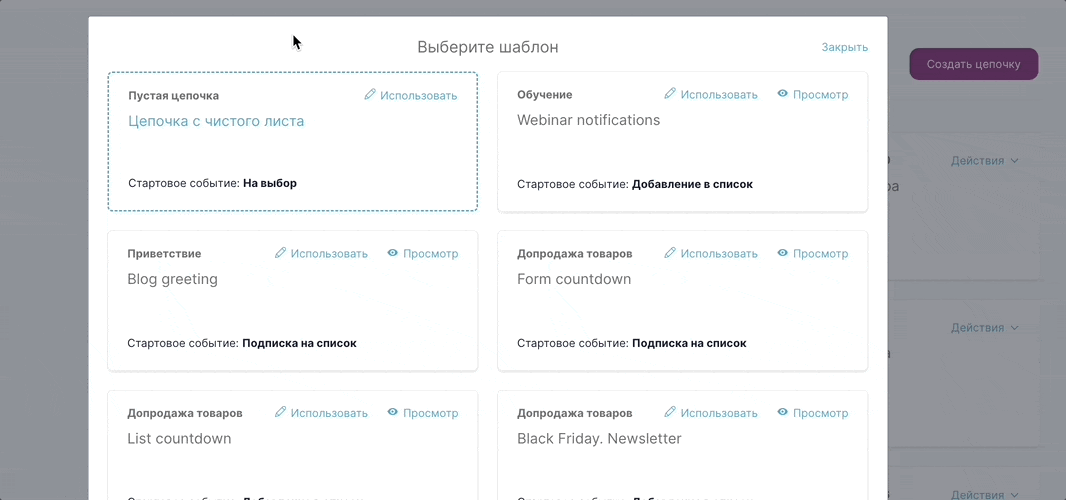Click Использовать for Blog greeting
This screenshot has width=1066, height=500.
[329, 254]
